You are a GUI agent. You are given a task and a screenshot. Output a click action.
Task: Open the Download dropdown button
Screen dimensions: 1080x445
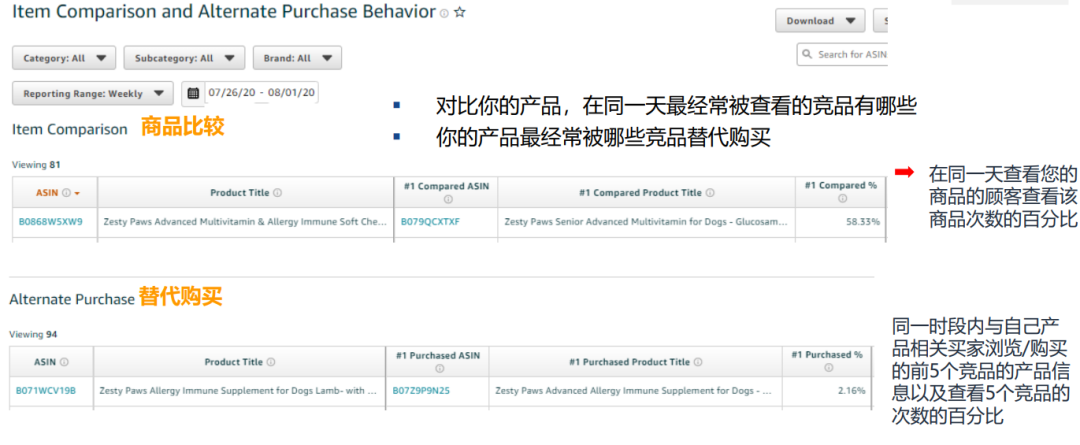[x=820, y=21]
